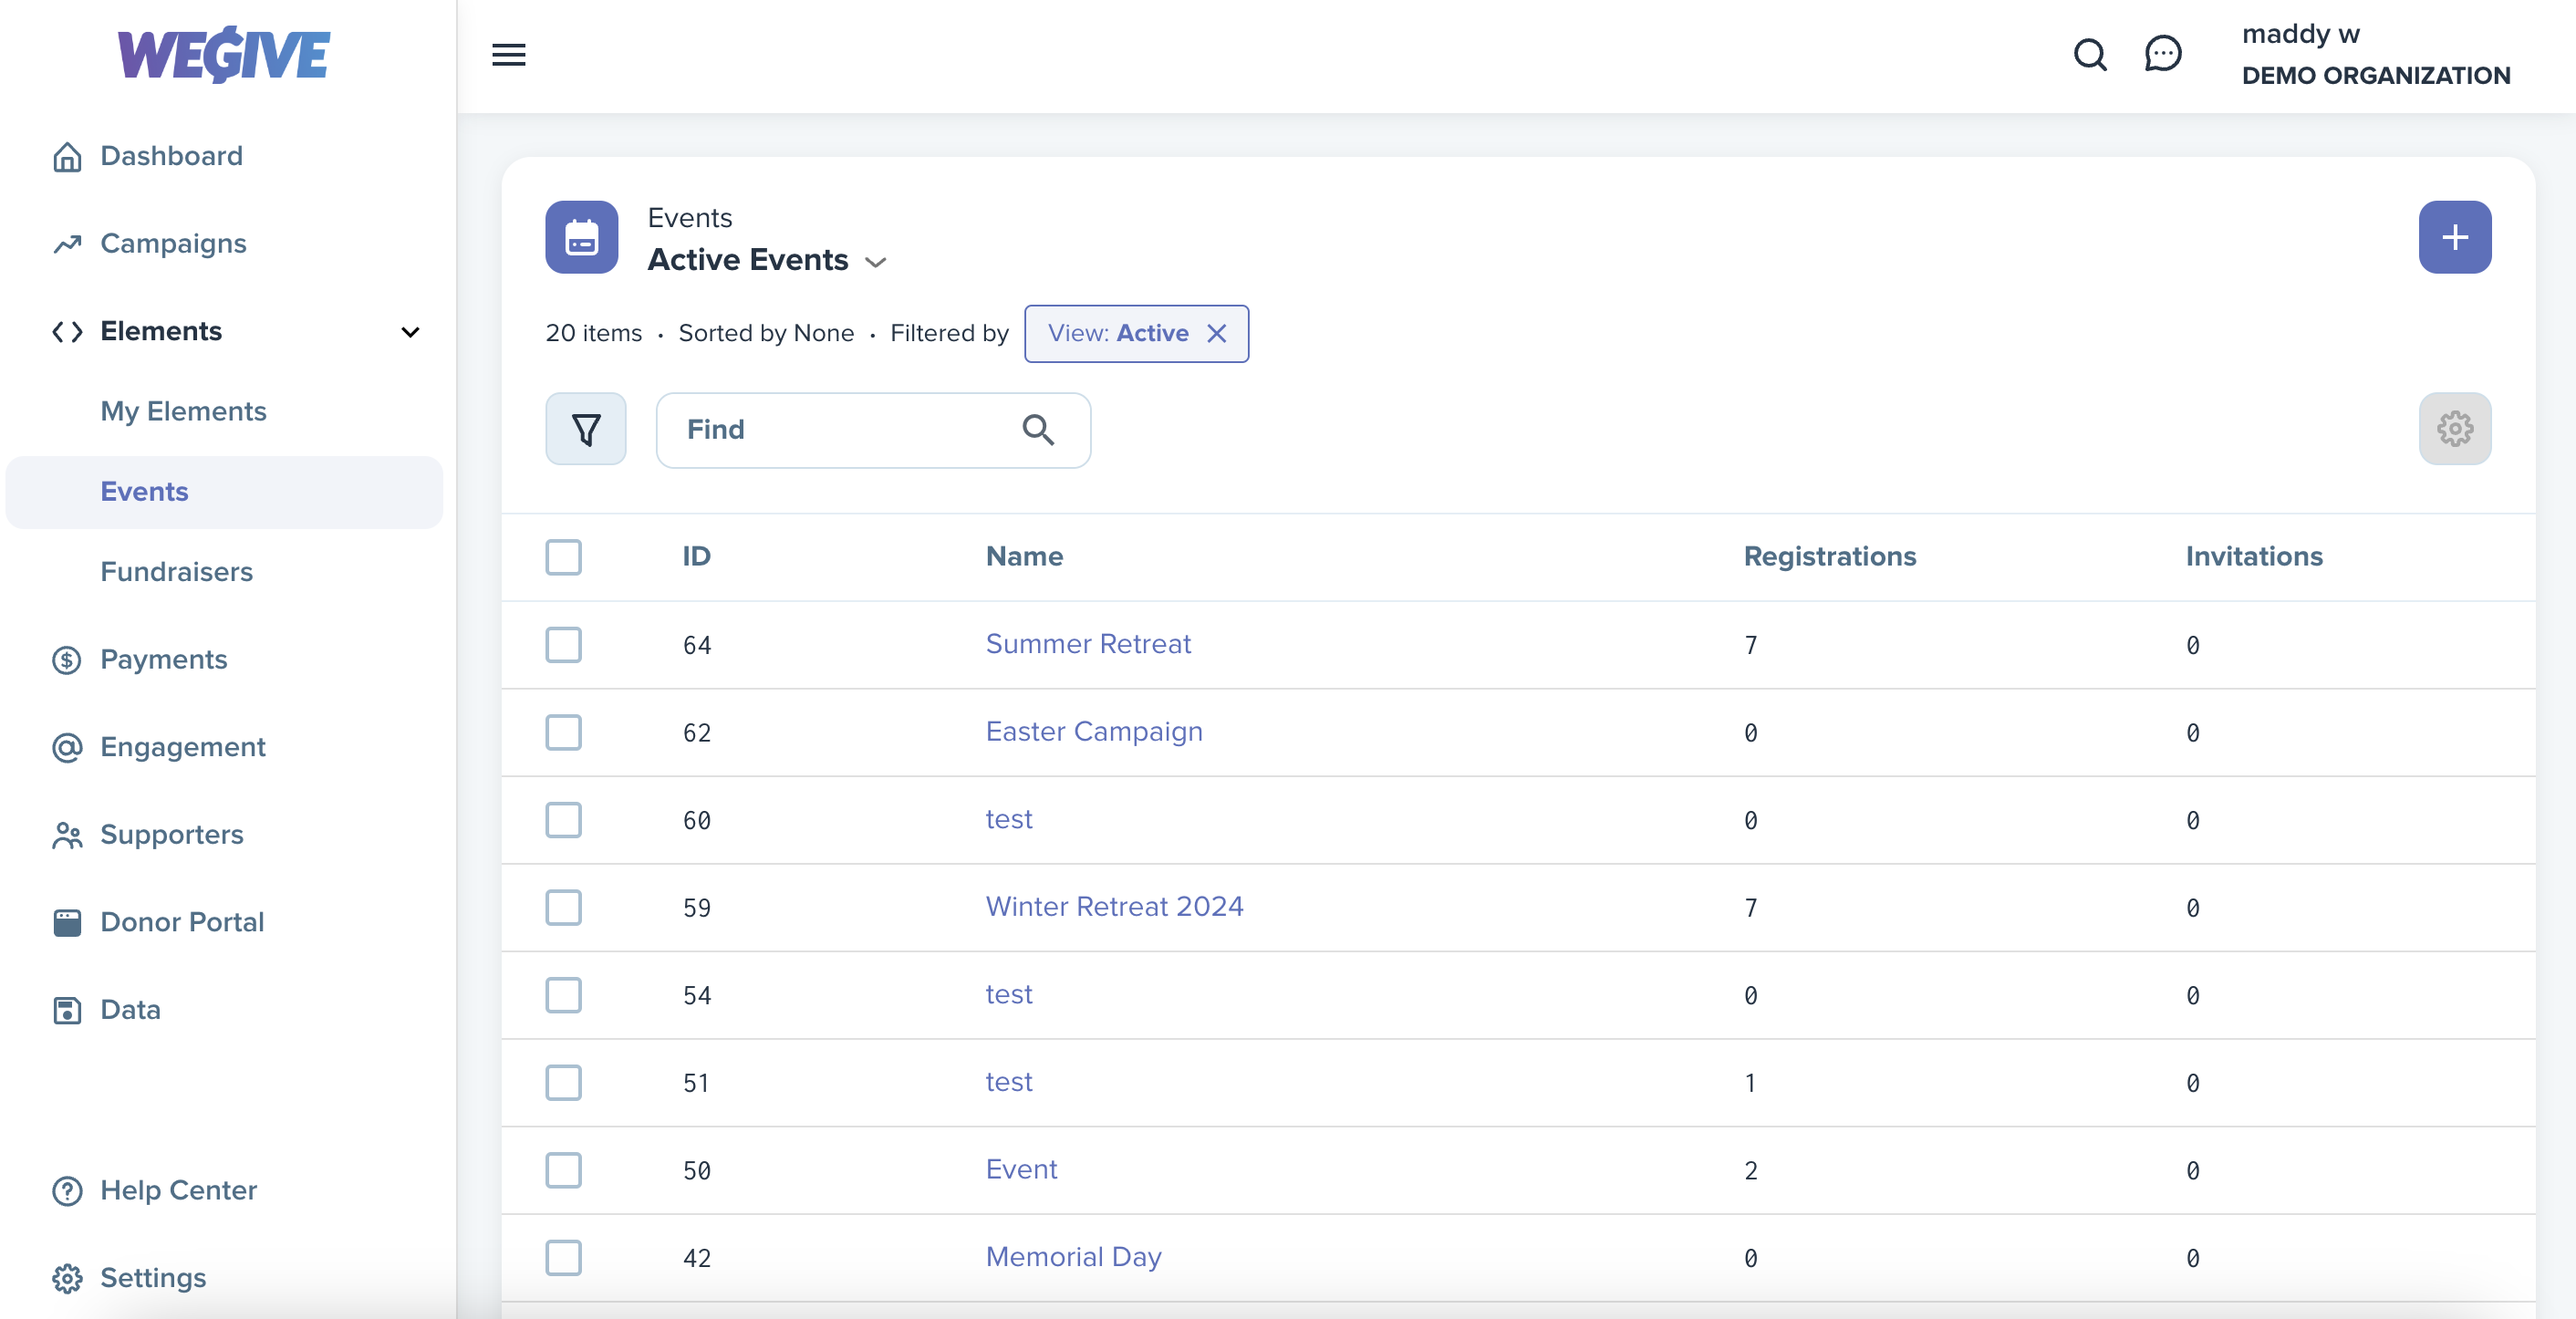
Task: Open the chat messages icon
Action: coord(2163,54)
